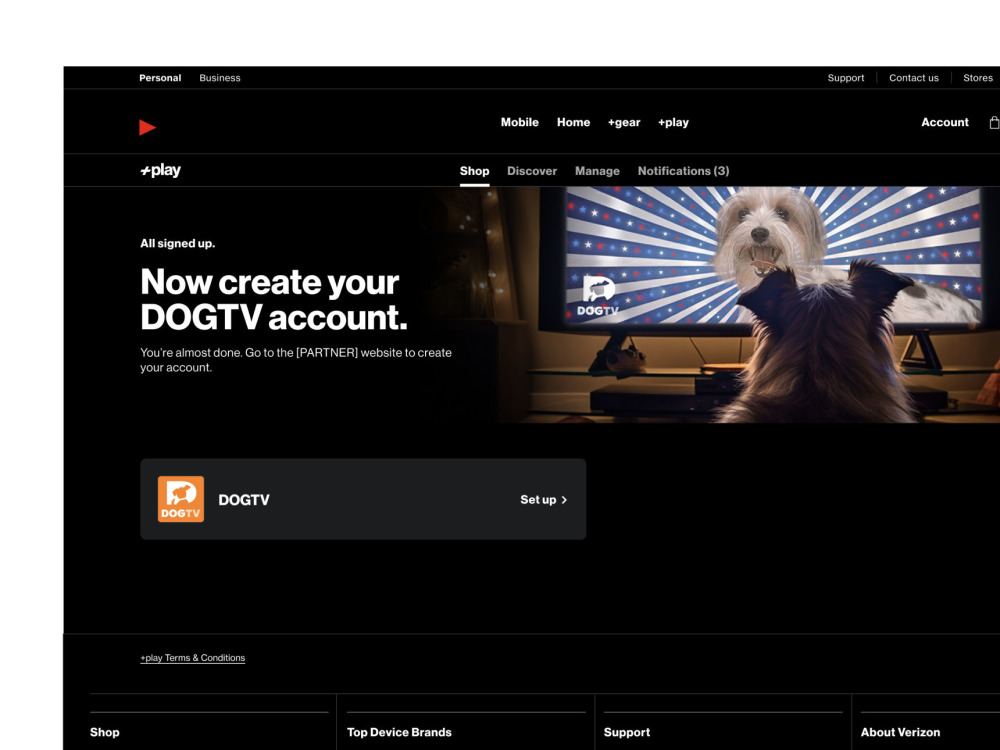Click the Top Device Brands footer heading
The width and height of the screenshot is (1000, 750).
[x=399, y=732]
